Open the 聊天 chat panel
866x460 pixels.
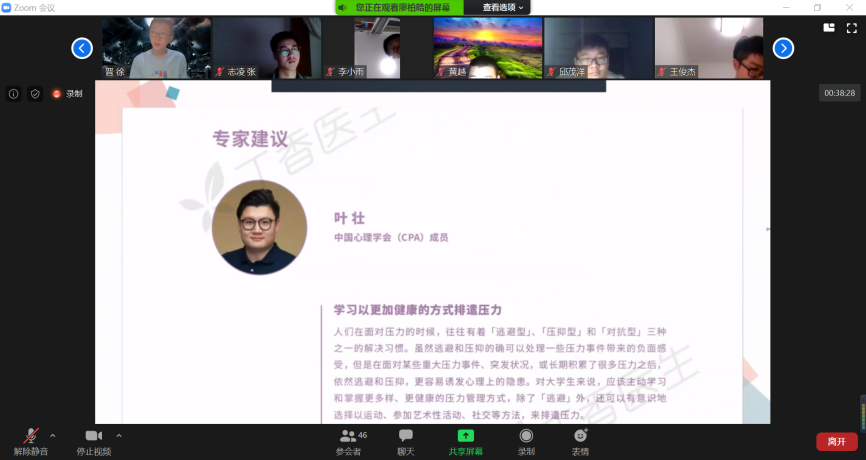406,436
